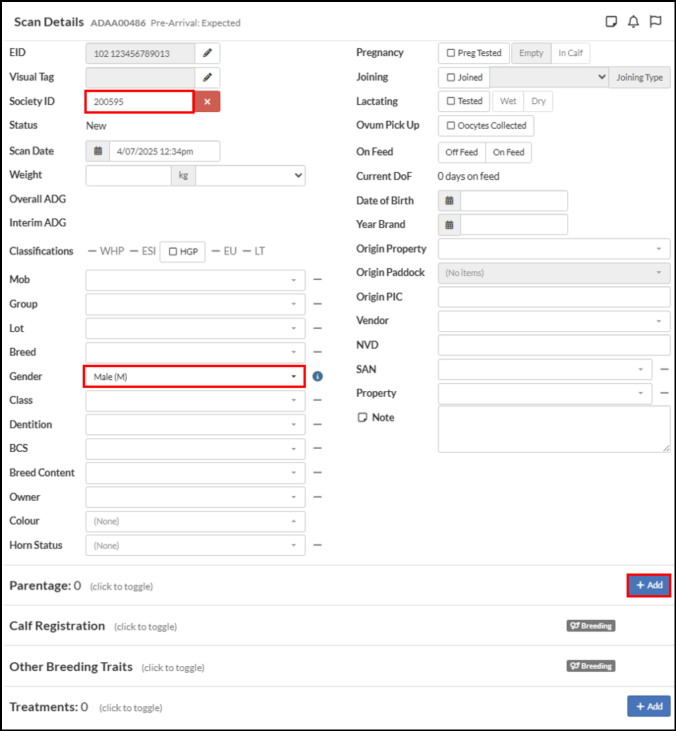Click the Add button in Parentage section

[x=649, y=585]
